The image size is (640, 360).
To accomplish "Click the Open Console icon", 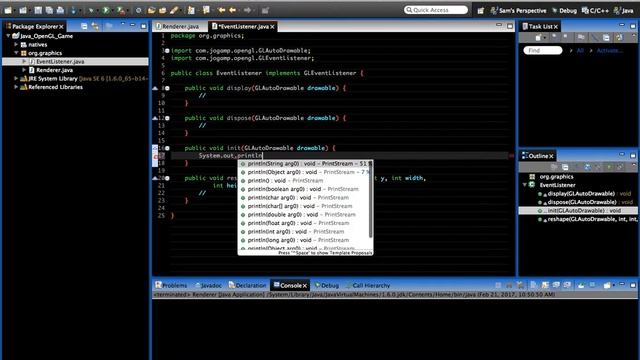I will pyautogui.click(x=608, y=285).
